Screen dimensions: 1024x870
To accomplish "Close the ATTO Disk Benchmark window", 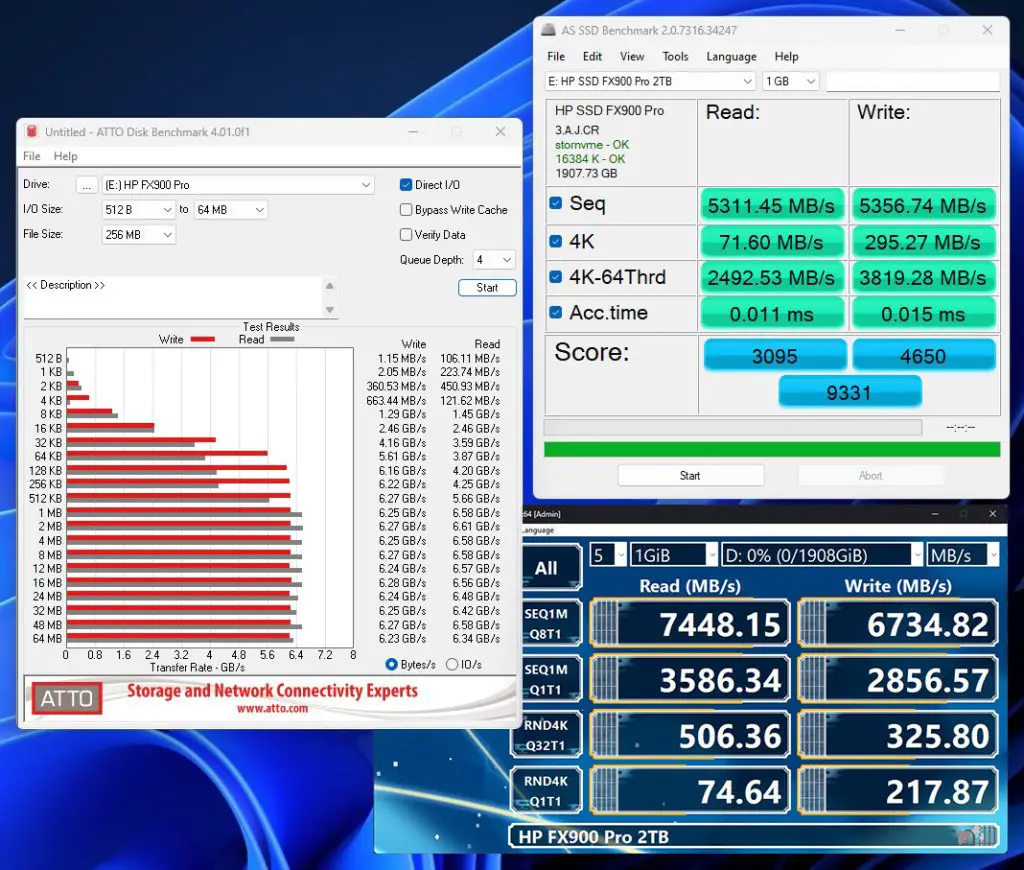I will click(x=500, y=131).
